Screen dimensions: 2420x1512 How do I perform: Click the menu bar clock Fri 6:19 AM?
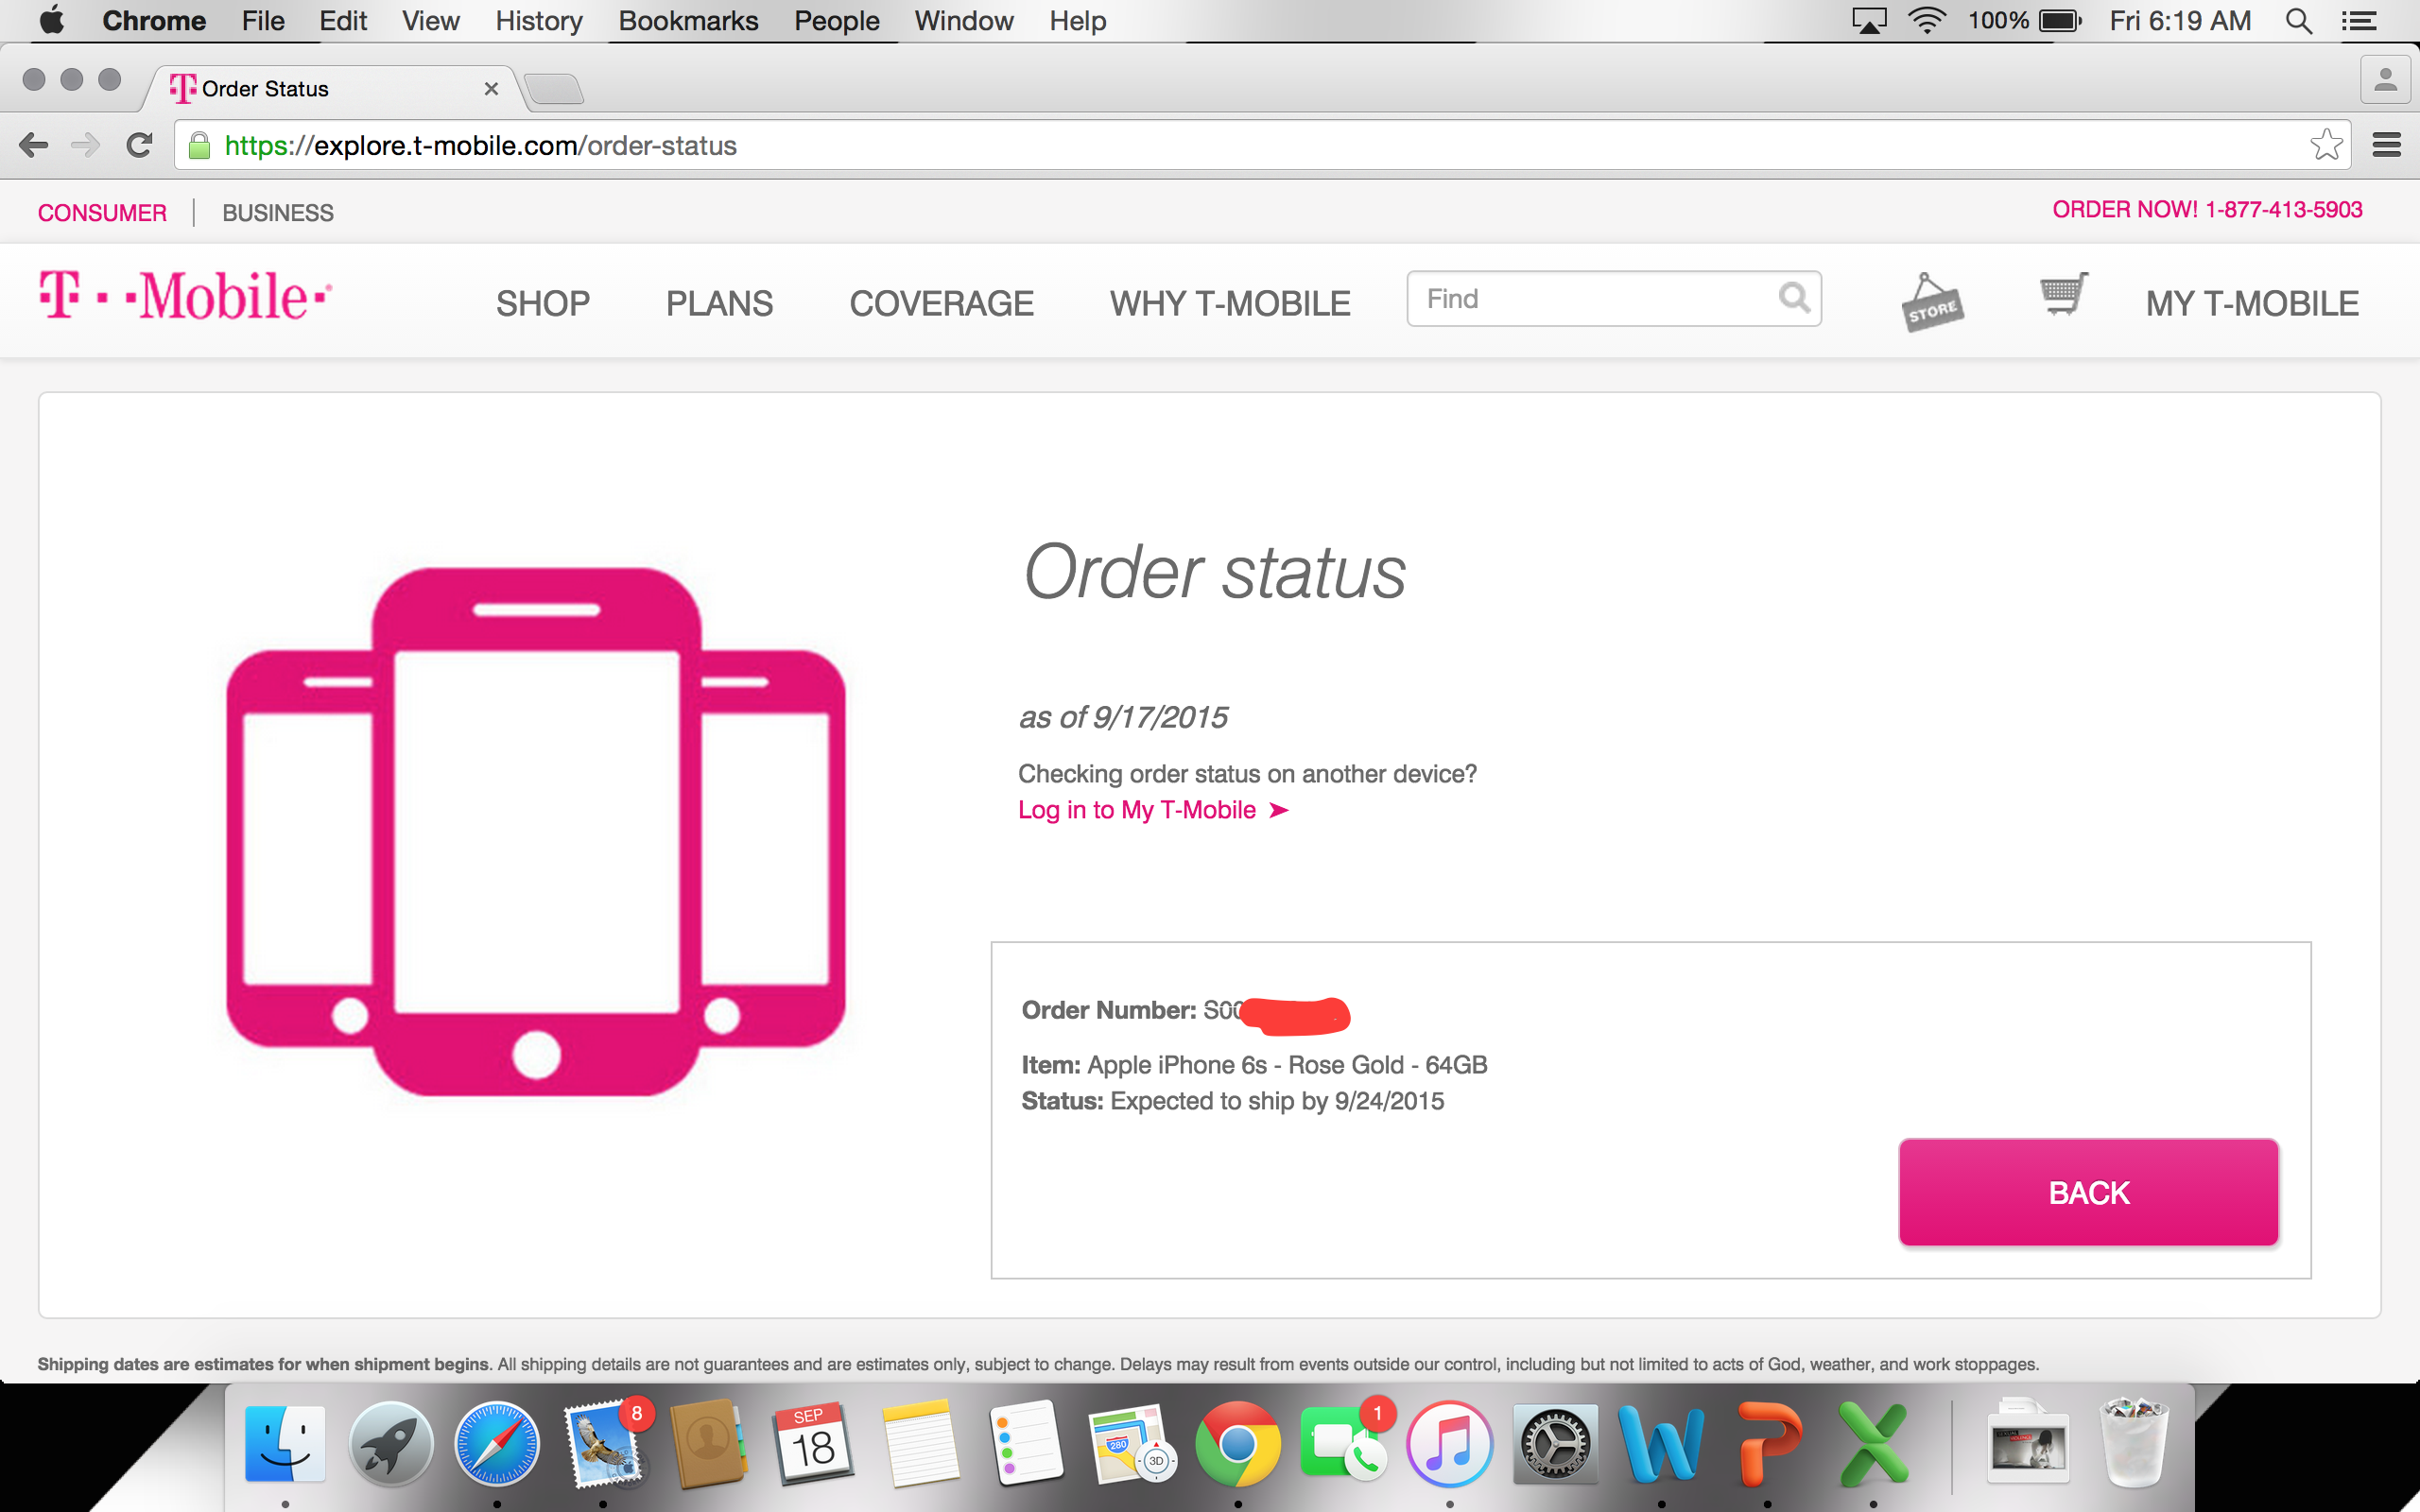tap(2180, 21)
